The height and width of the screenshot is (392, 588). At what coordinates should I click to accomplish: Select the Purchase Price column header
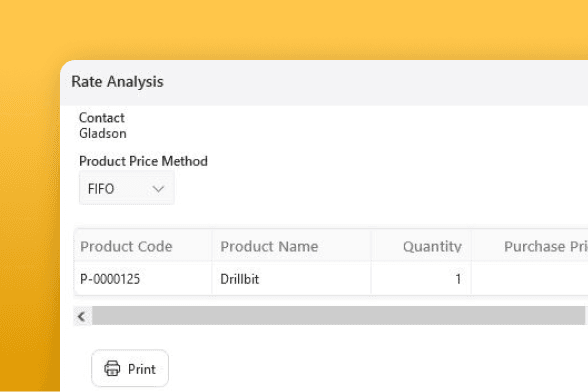click(x=546, y=246)
